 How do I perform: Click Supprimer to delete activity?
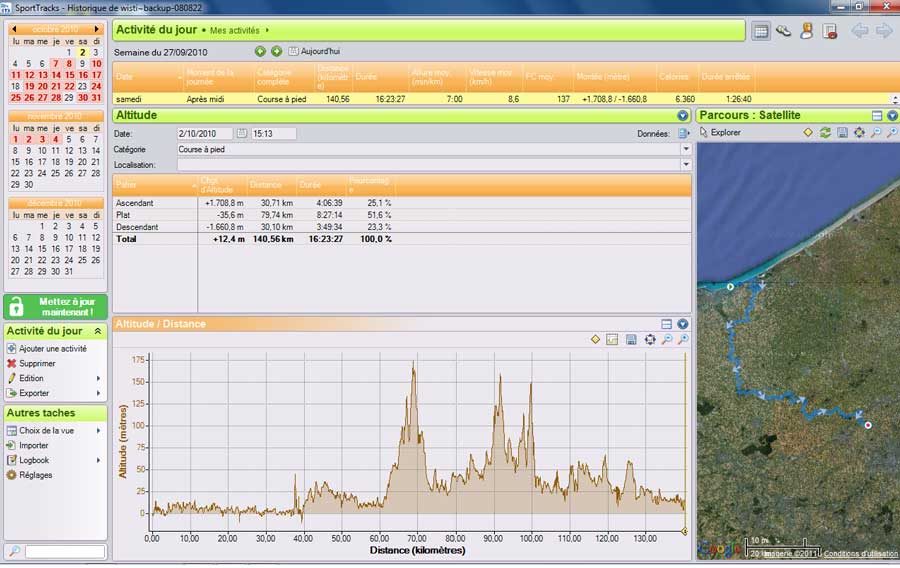click(x=37, y=364)
